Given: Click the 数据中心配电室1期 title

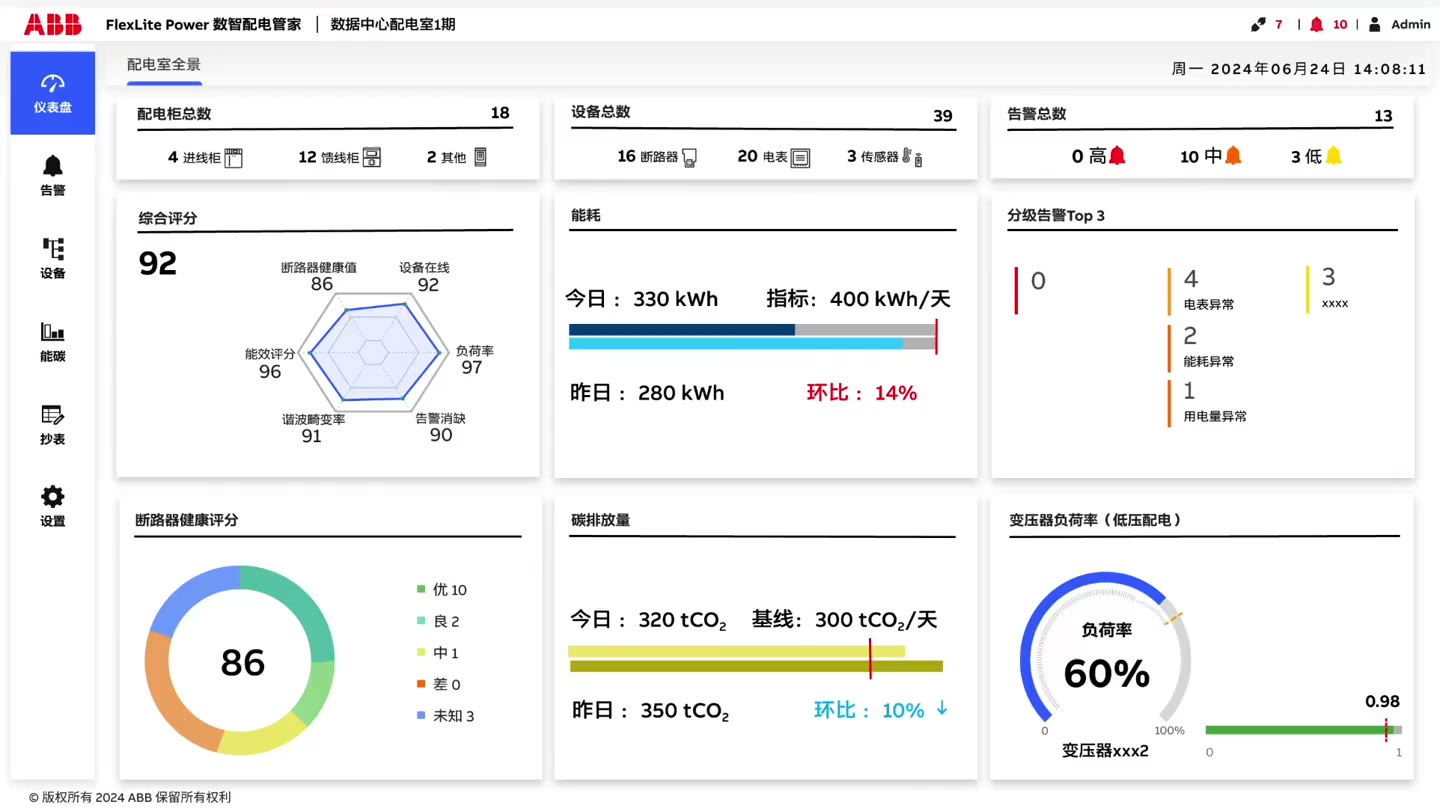Looking at the screenshot, I should coord(393,24).
